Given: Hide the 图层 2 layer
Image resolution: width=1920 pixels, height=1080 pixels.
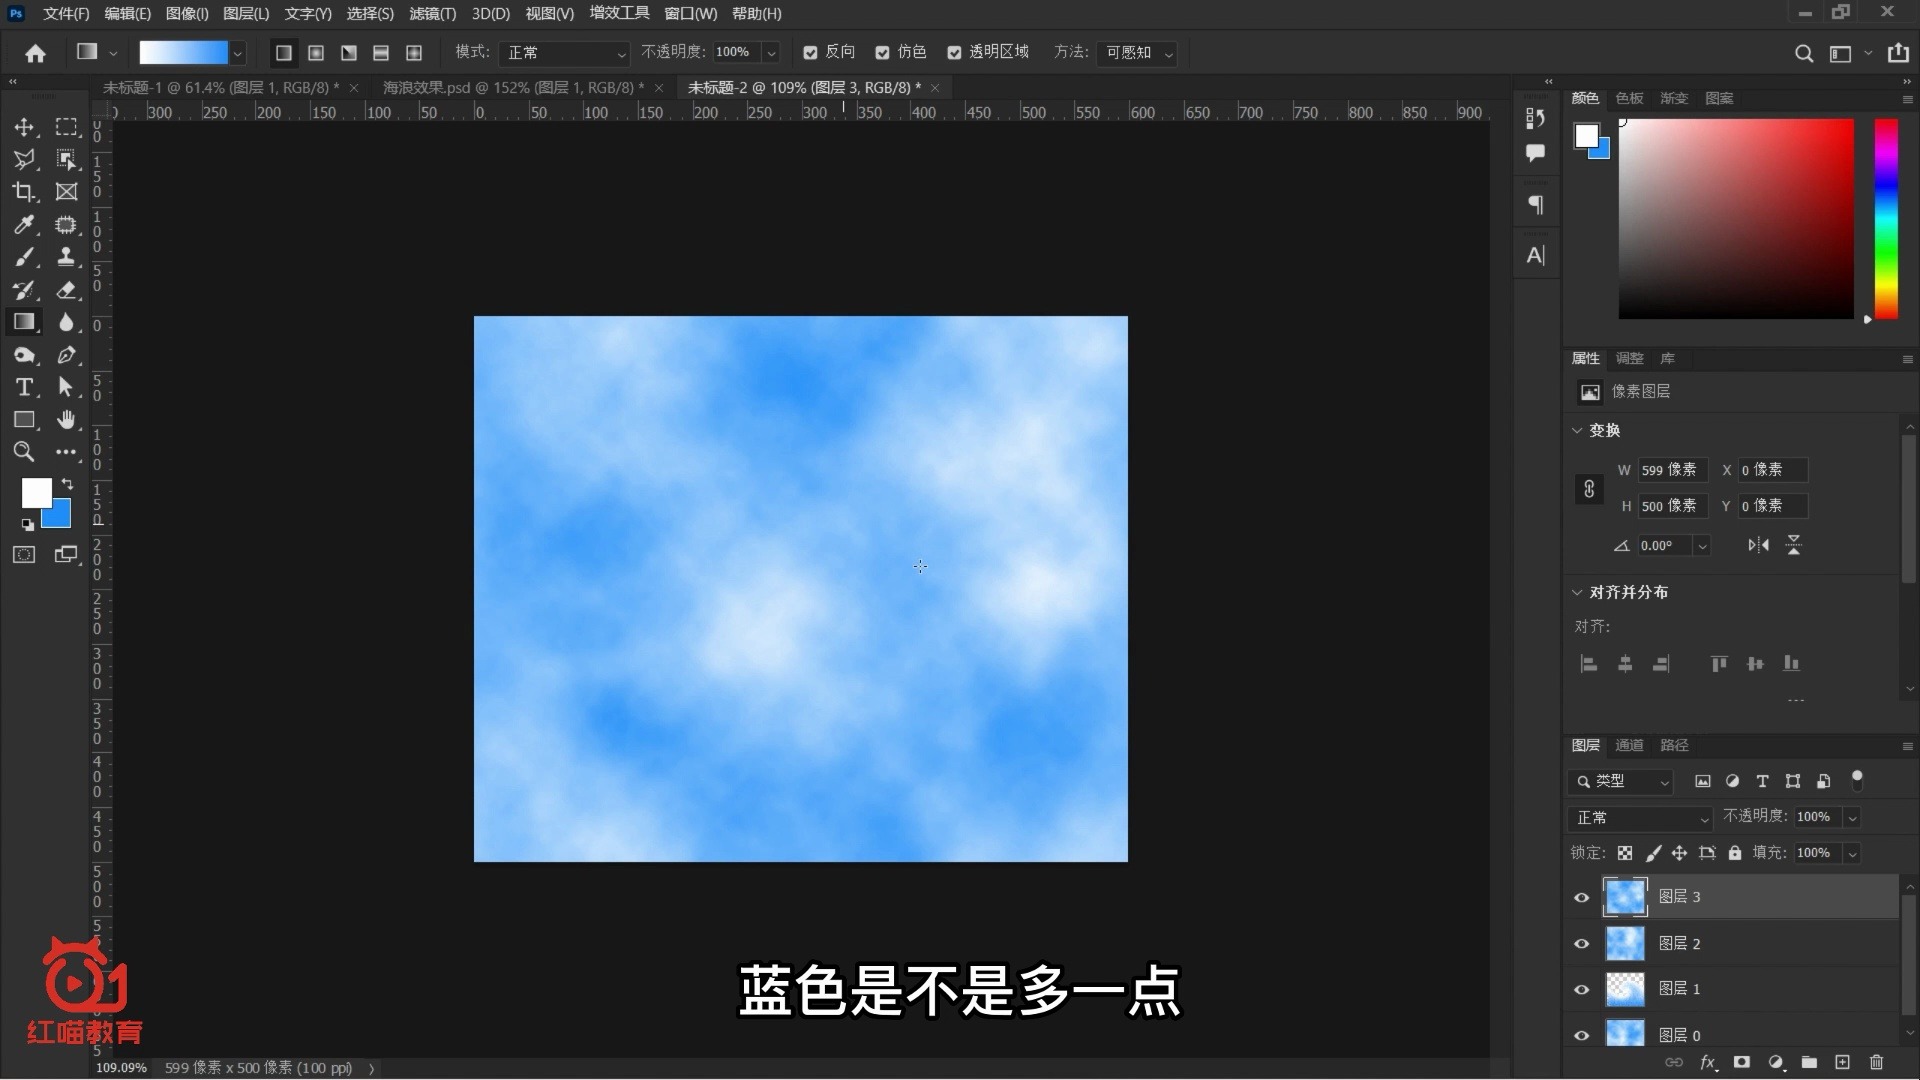Looking at the screenshot, I should click(x=1582, y=943).
